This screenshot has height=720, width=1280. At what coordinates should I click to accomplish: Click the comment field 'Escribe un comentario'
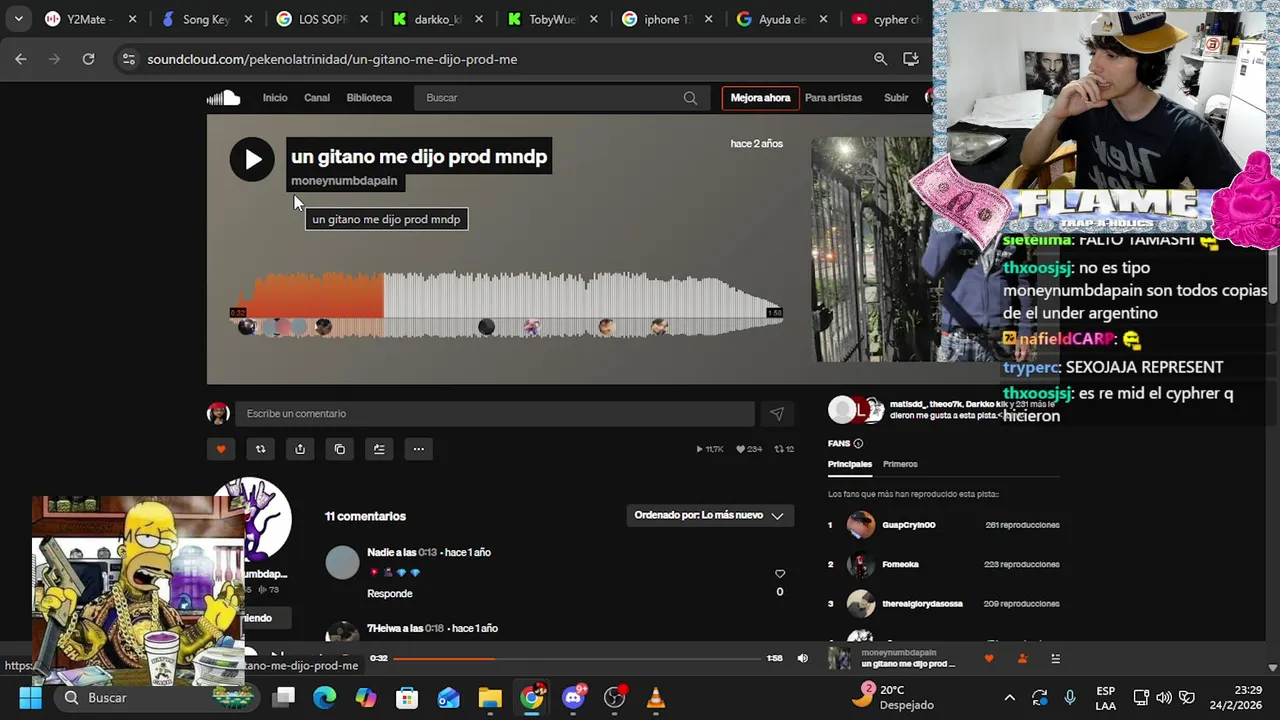[x=494, y=414]
